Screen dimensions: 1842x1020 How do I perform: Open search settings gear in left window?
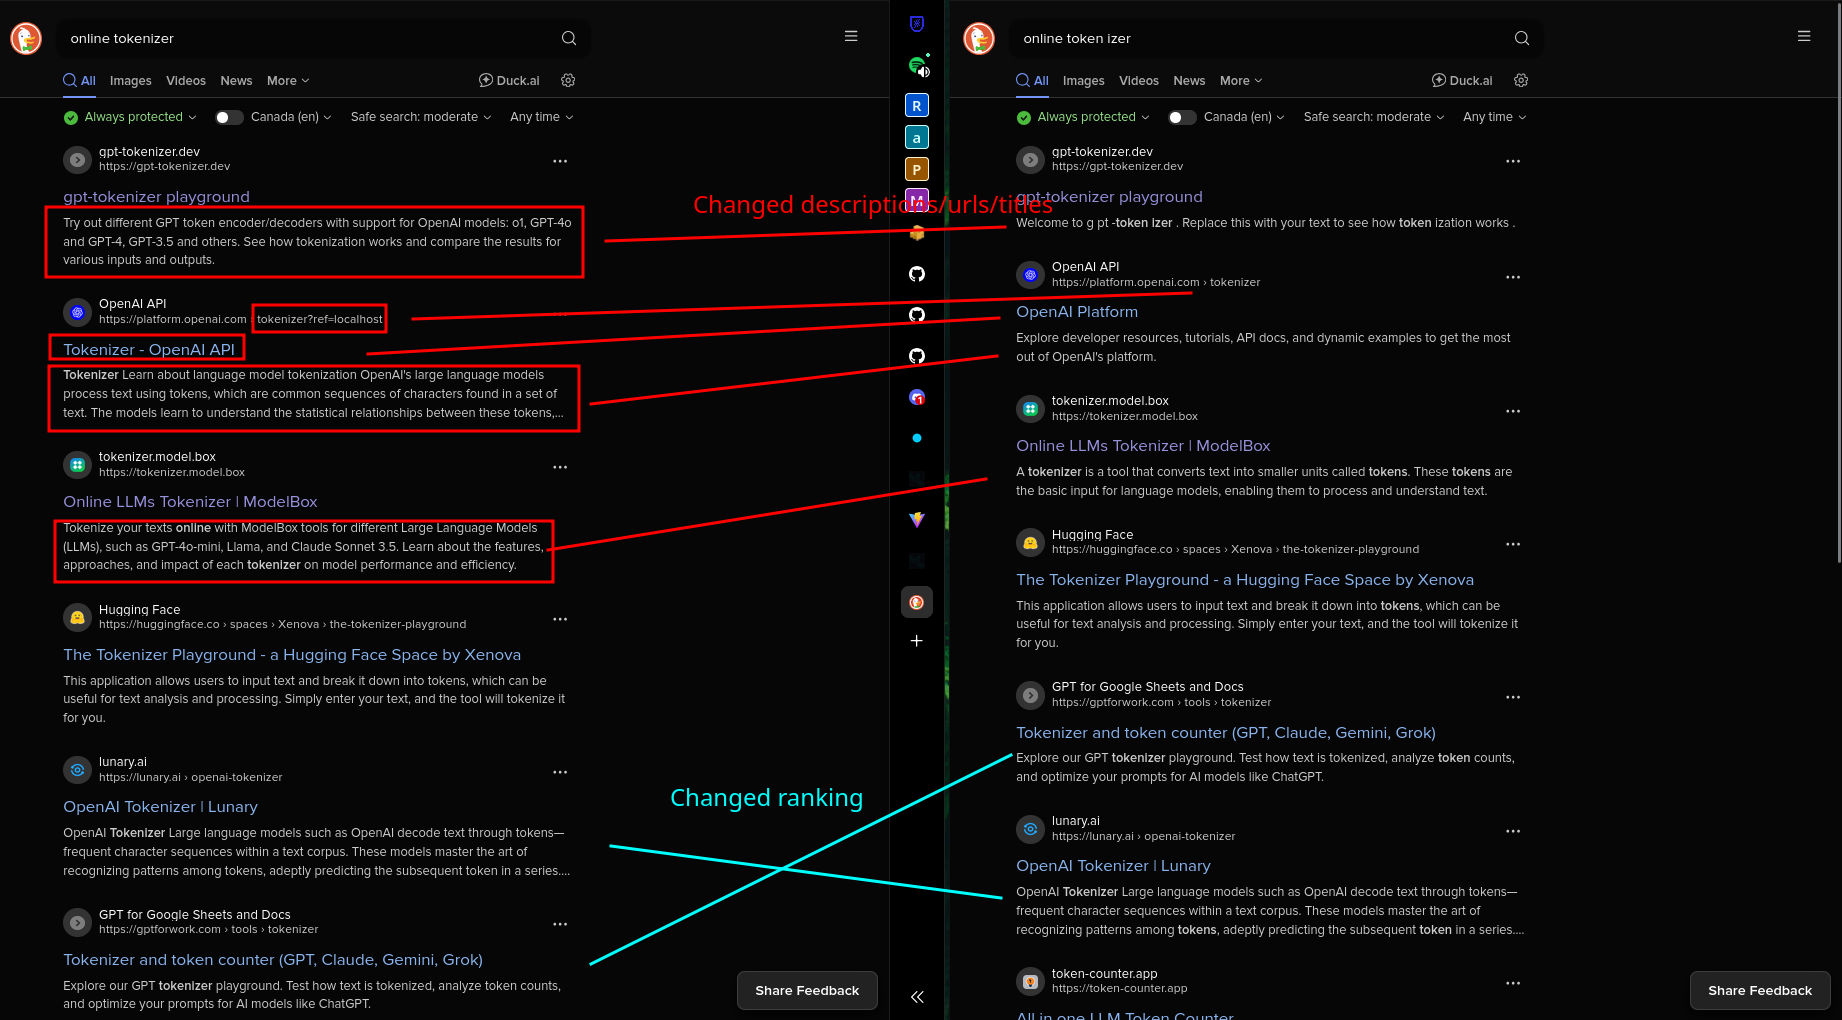[568, 80]
